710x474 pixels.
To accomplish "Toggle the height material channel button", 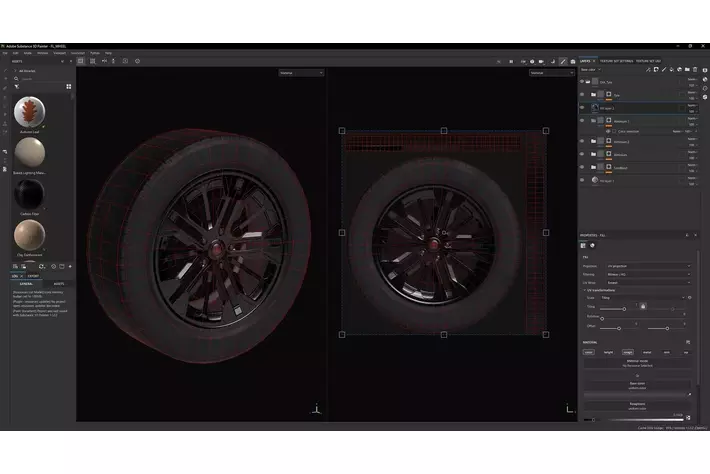I will 608,352.
